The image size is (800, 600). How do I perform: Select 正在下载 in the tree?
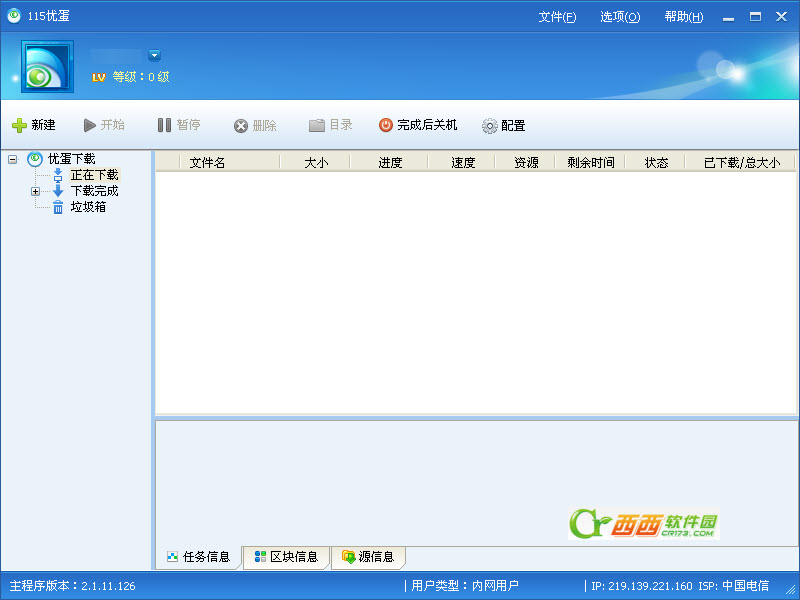[x=94, y=175]
